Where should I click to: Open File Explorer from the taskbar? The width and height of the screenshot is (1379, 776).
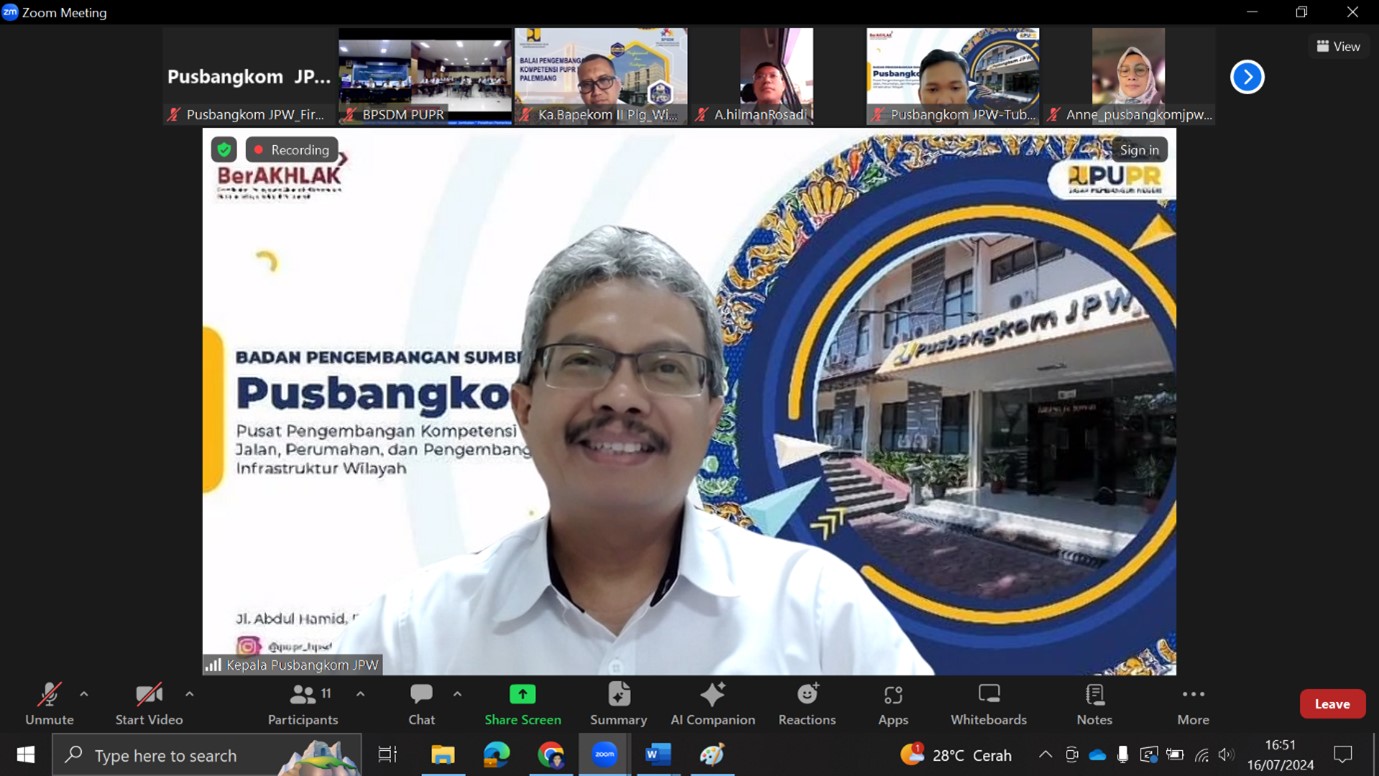(443, 755)
